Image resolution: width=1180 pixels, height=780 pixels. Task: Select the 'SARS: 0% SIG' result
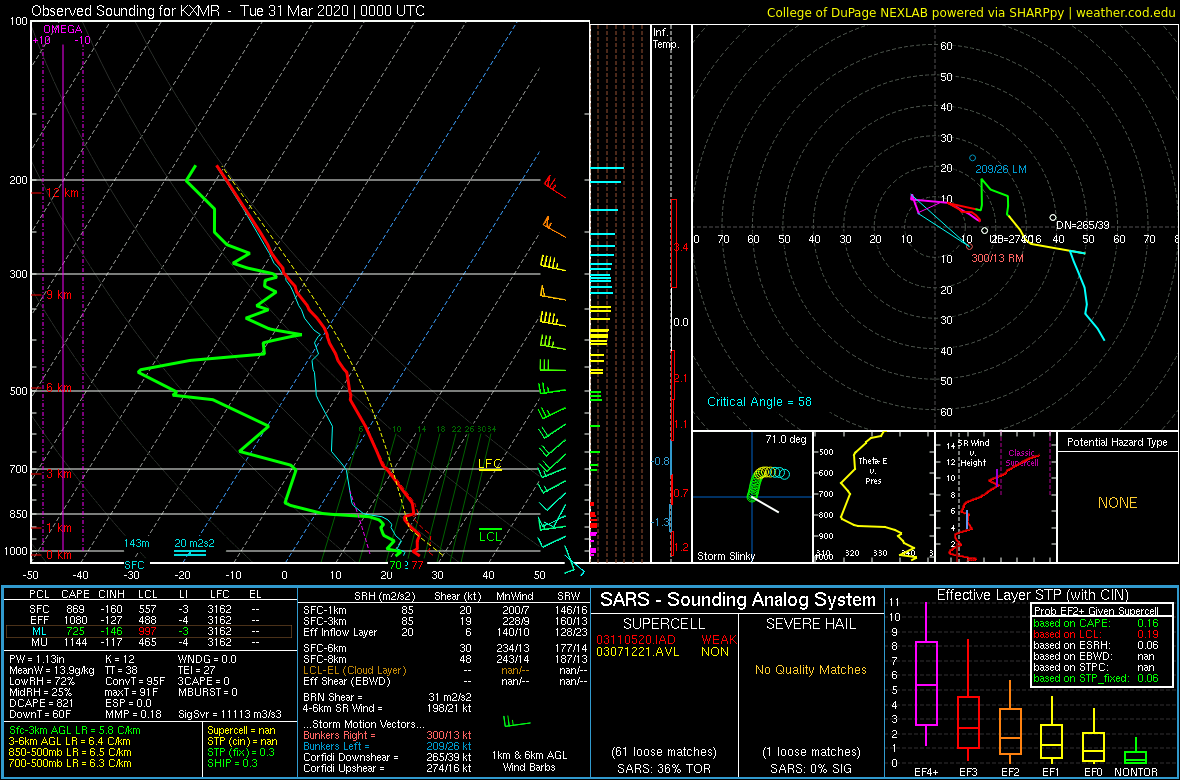pyautogui.click(x=811, y=767)
